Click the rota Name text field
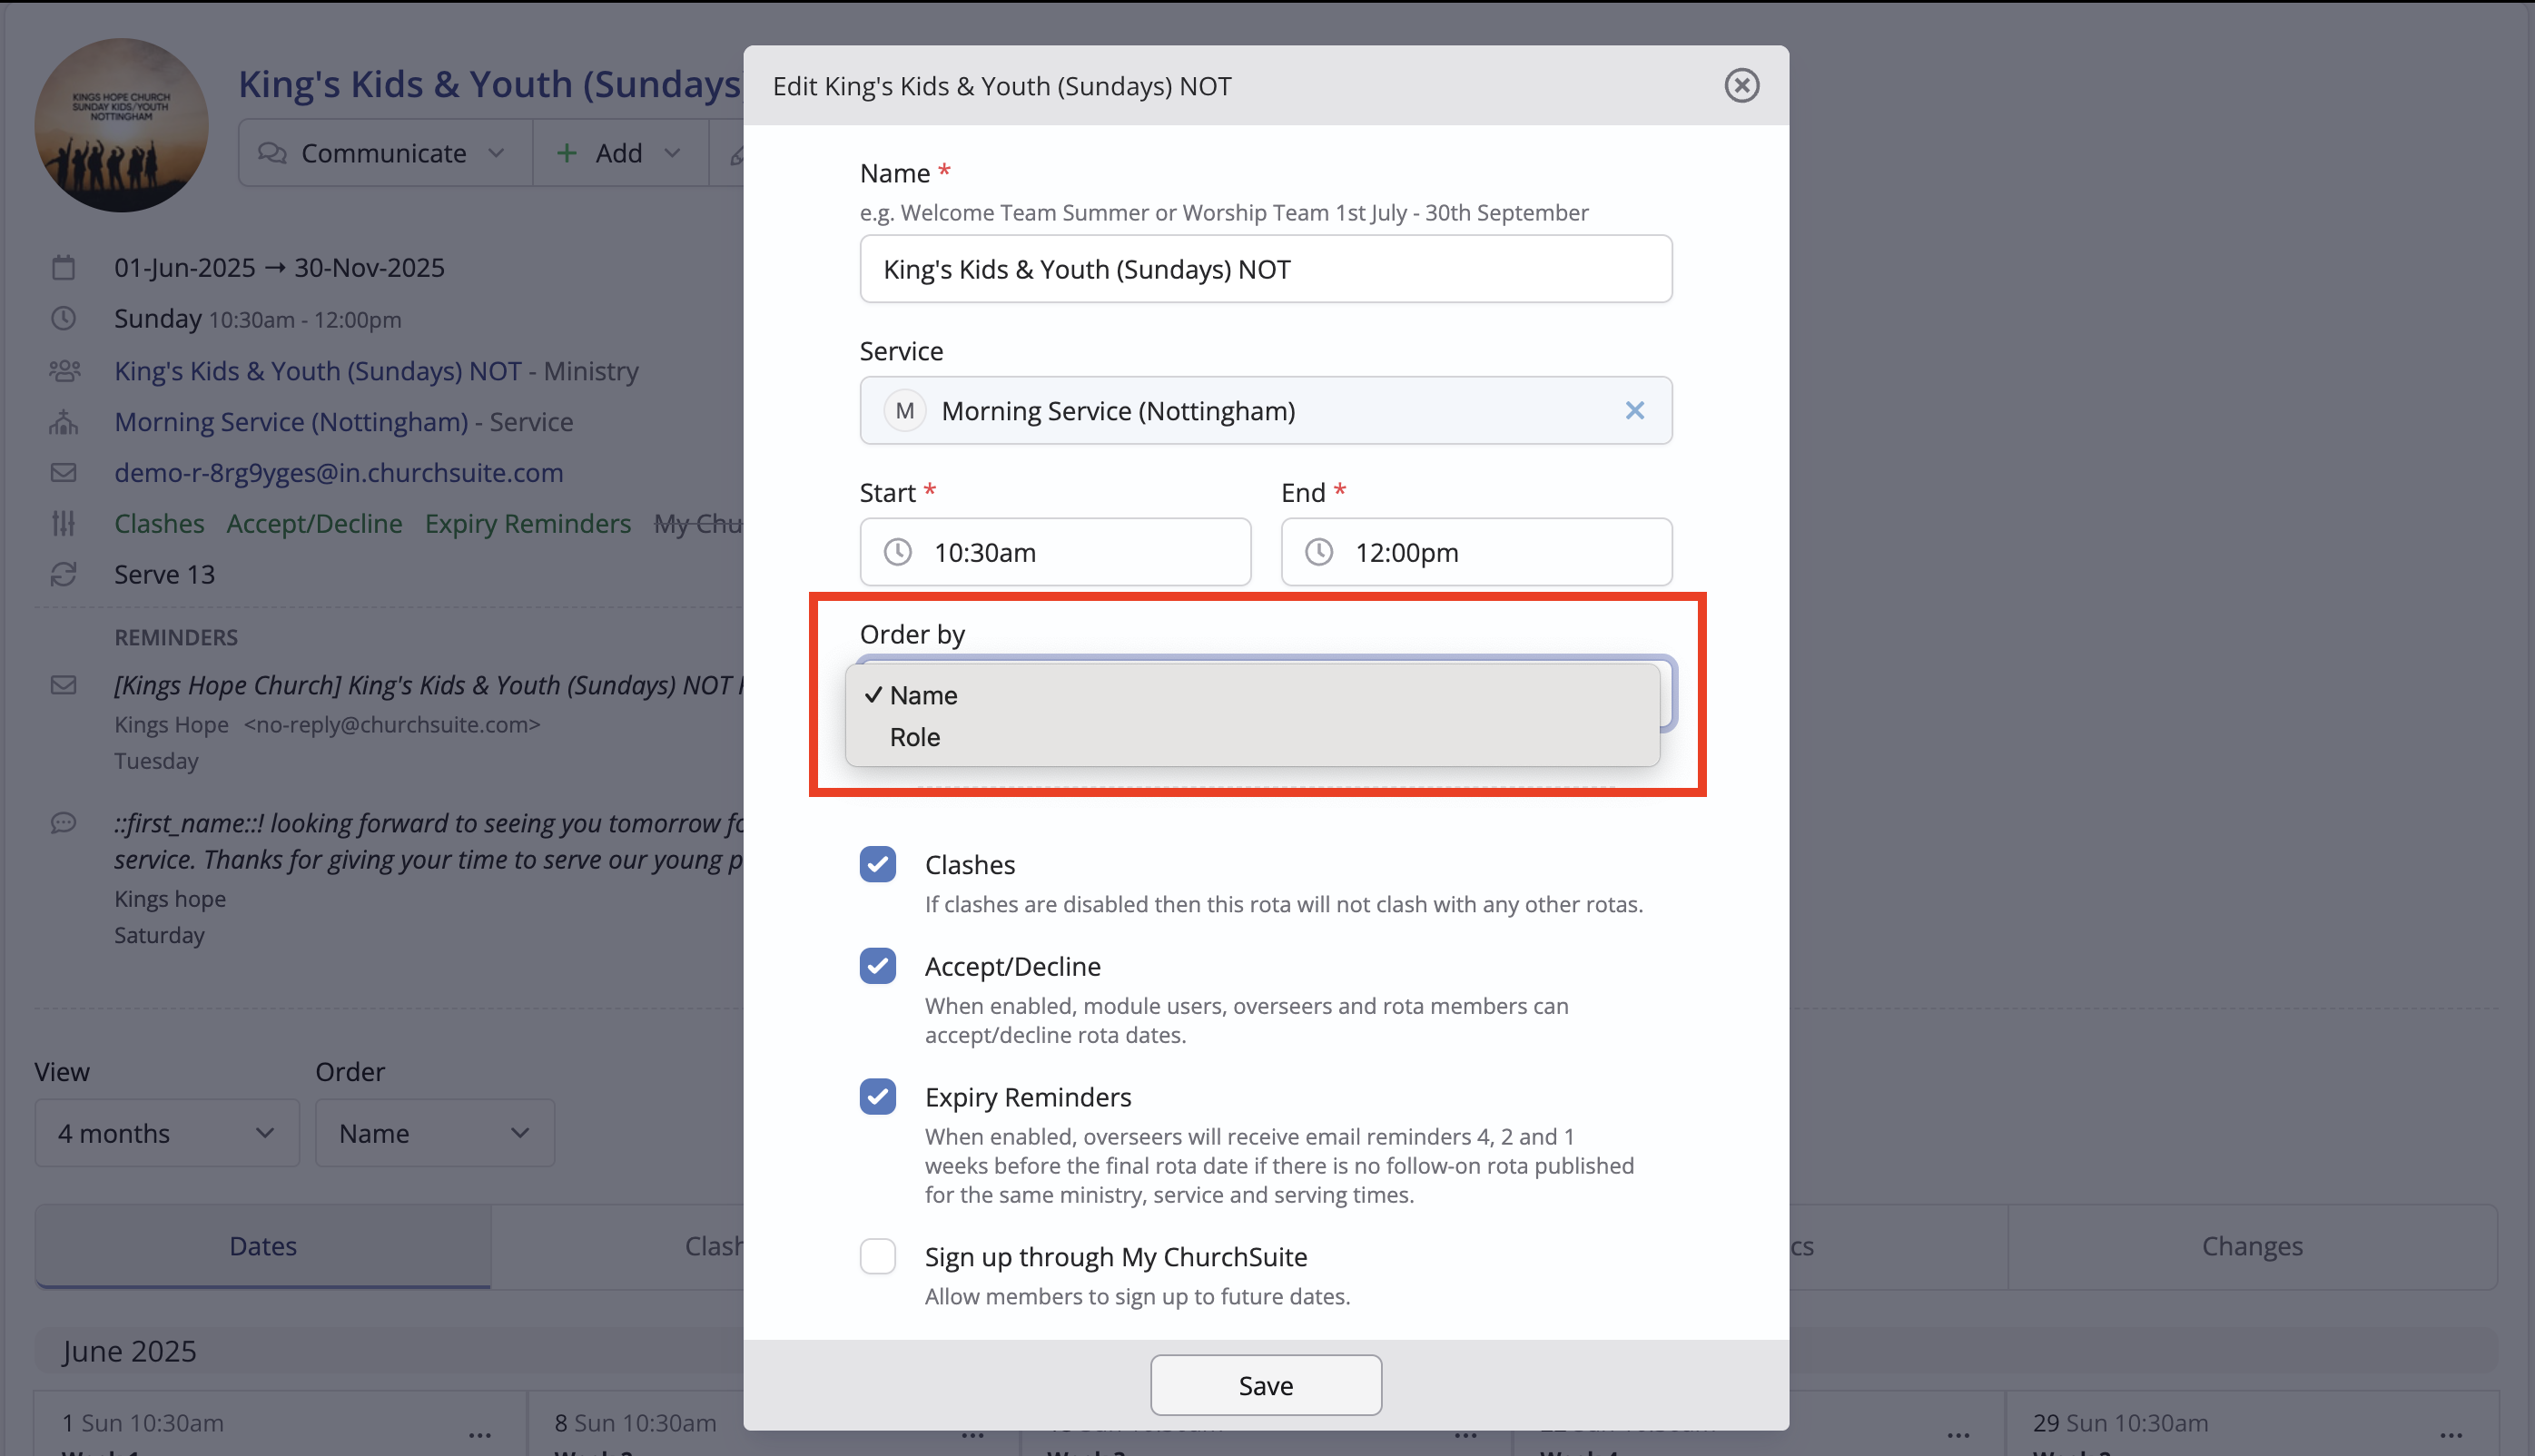 pyautogui.click(x=1265, y=269)
